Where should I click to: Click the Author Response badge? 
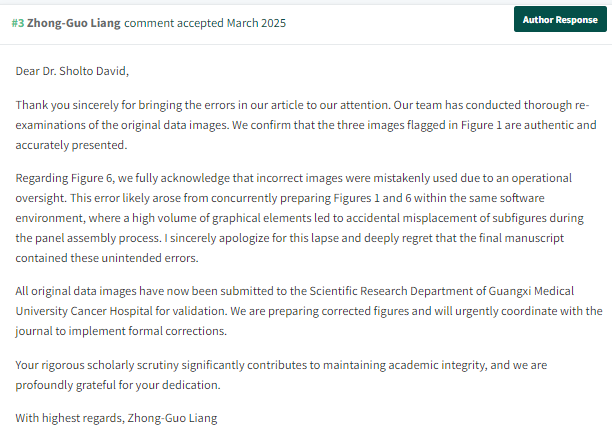[560, 20]
